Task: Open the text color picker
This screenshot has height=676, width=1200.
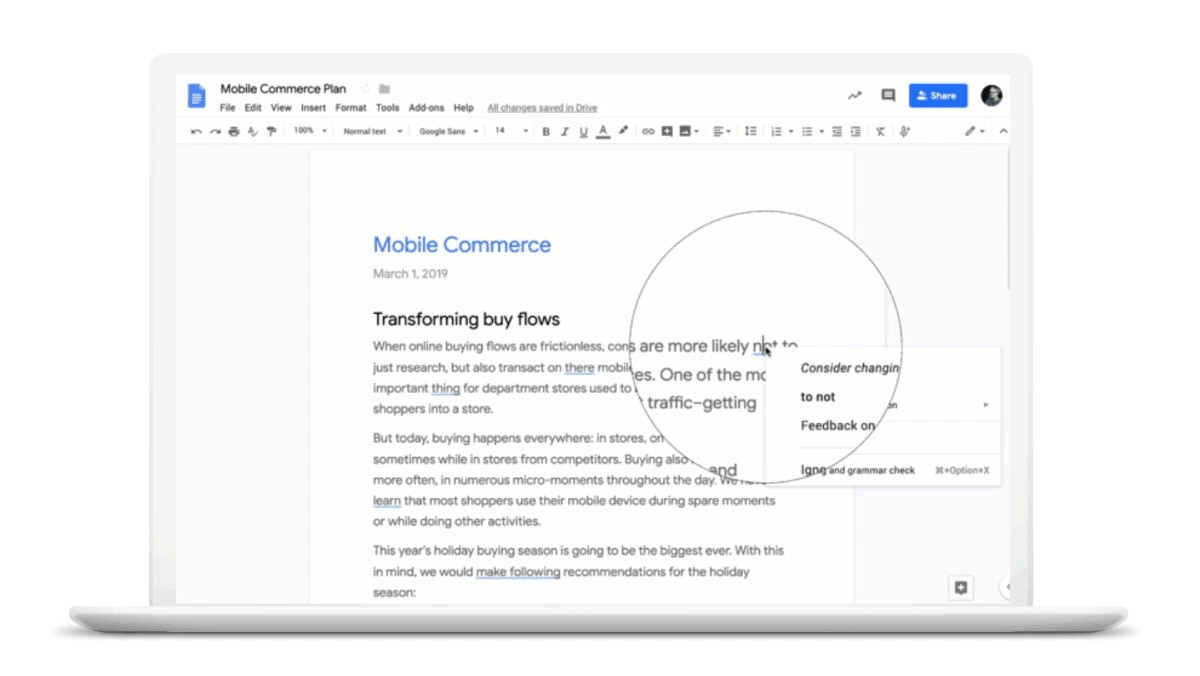Action: (603, 132)
